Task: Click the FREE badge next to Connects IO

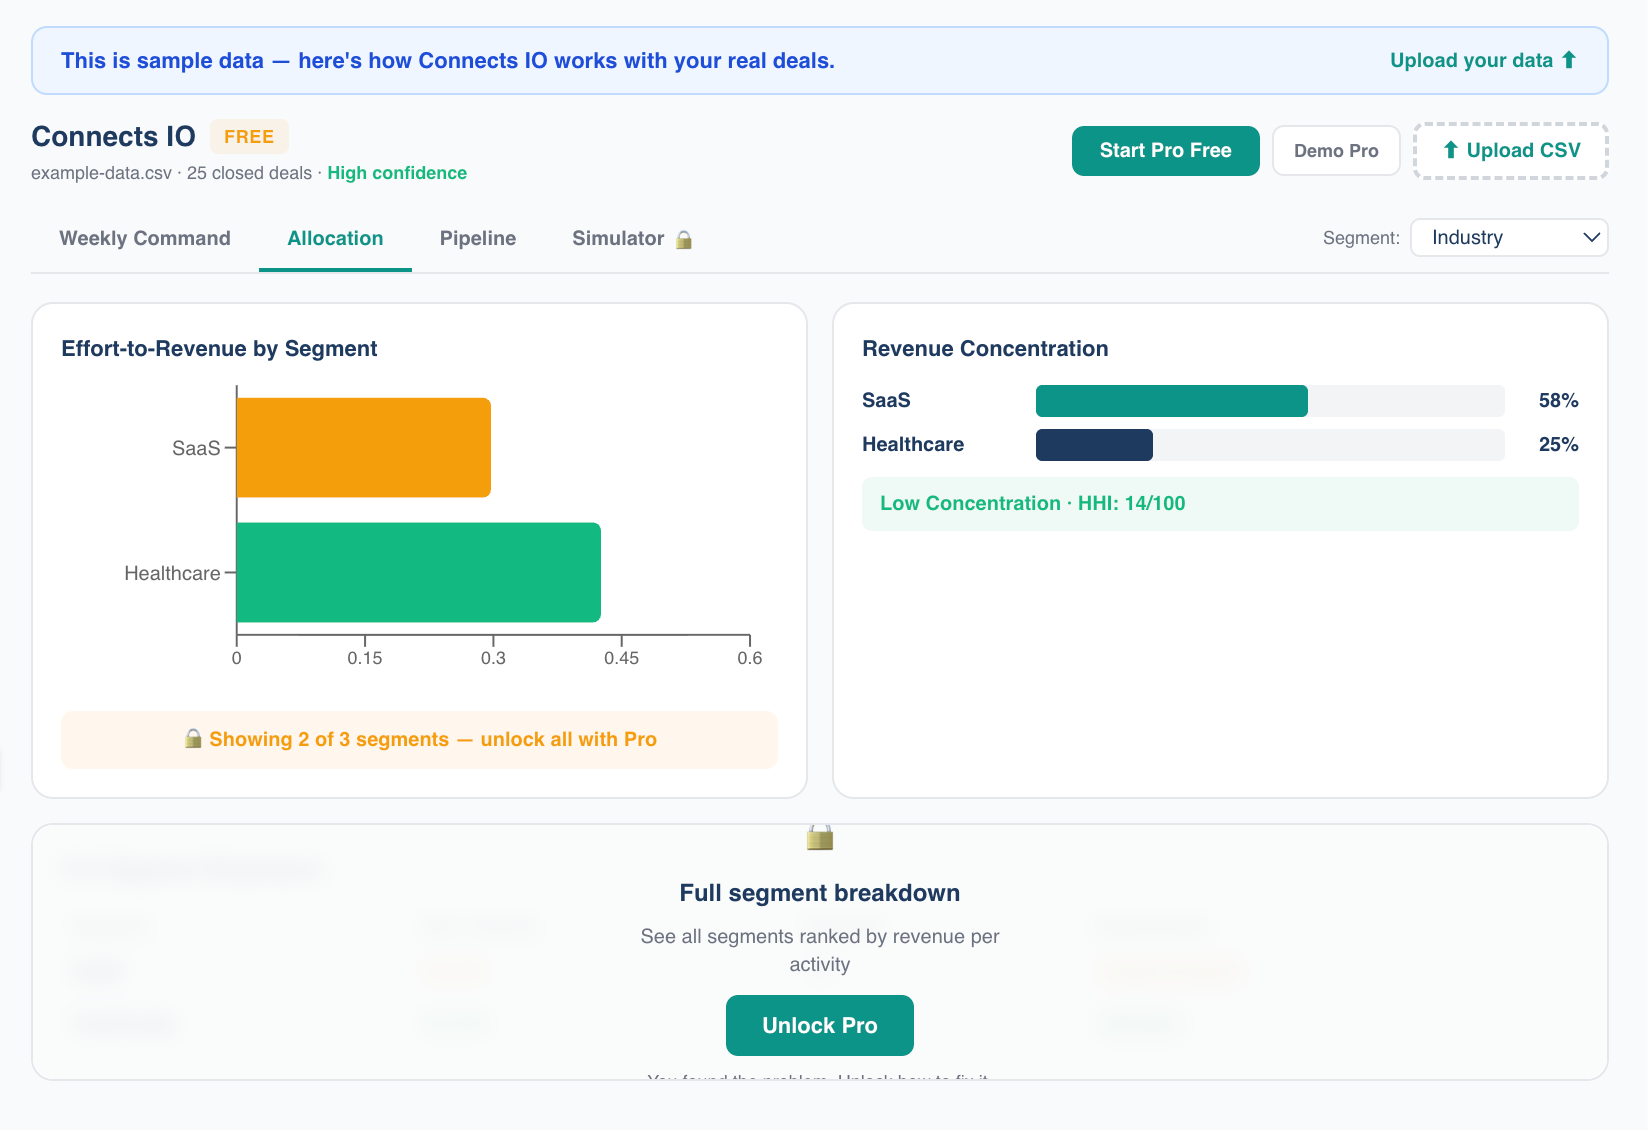Action: point(249,136)
